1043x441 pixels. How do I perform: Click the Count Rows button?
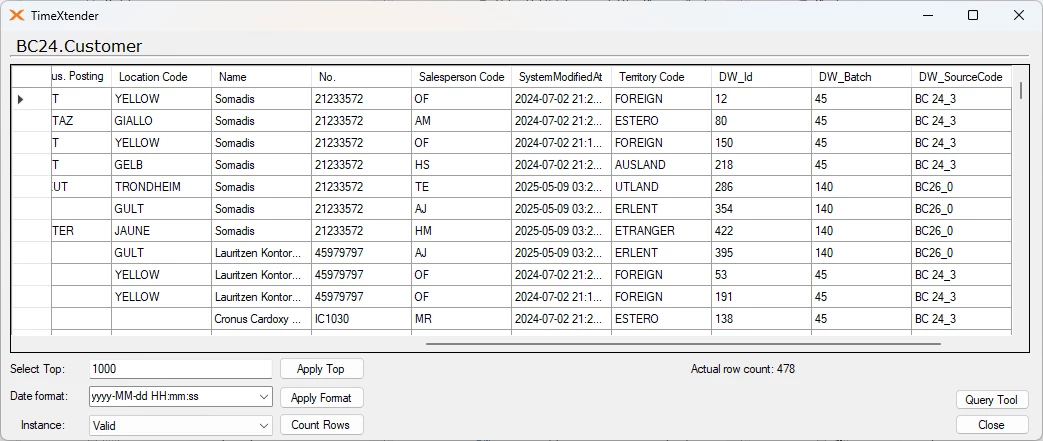(x=321, y=425)
